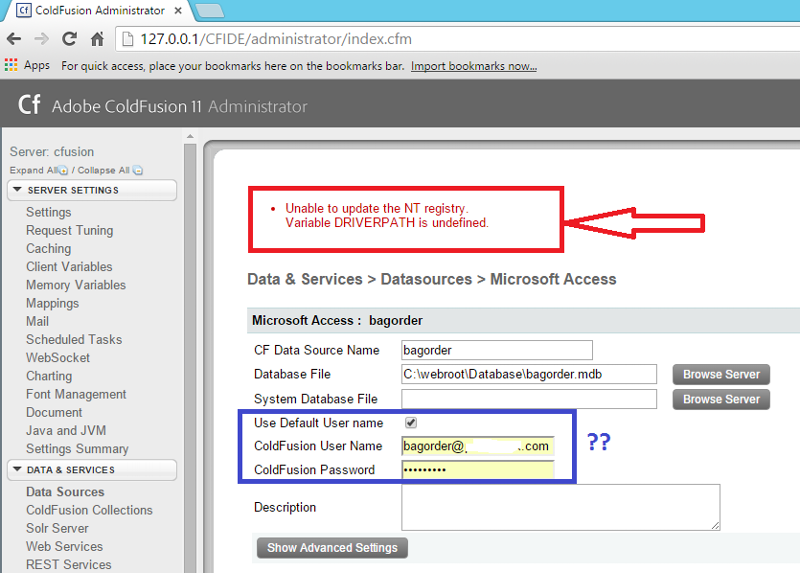
Task: Toggle Use Default User name checkbox
Action: (411, 423)
